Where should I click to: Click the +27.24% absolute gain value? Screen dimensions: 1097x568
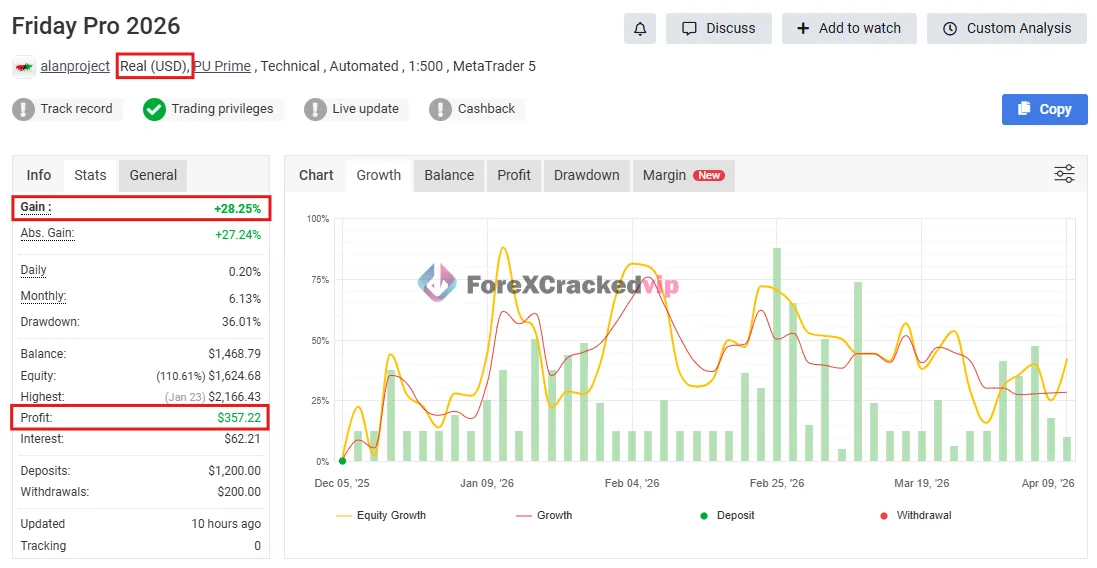pyautogui.click(x=238, y=234)
